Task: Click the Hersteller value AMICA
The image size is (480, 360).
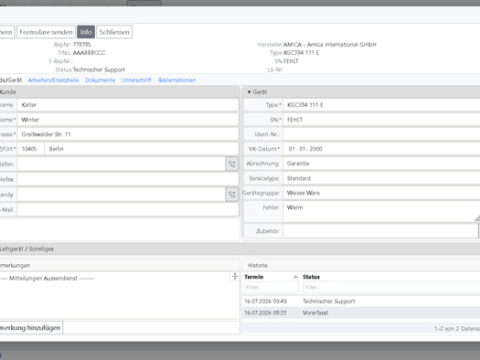Action: (x=330, y=44)
